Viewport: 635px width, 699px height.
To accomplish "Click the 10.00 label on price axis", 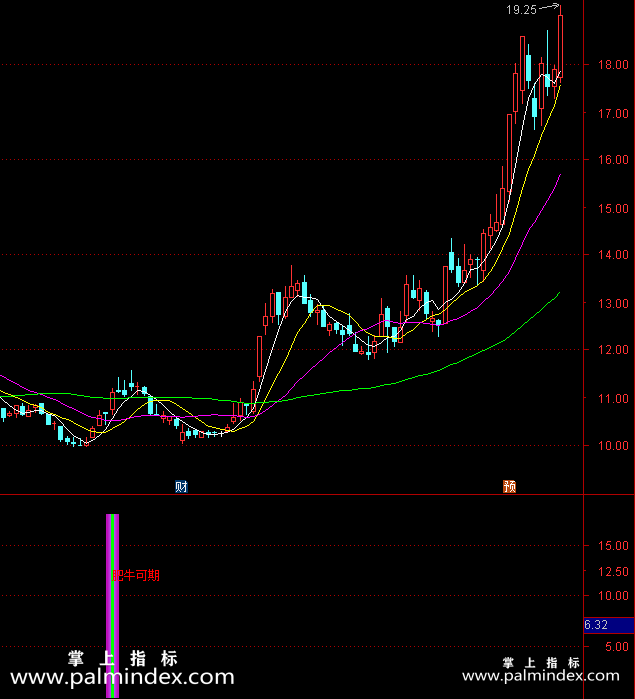I will [x=613, y=445].
